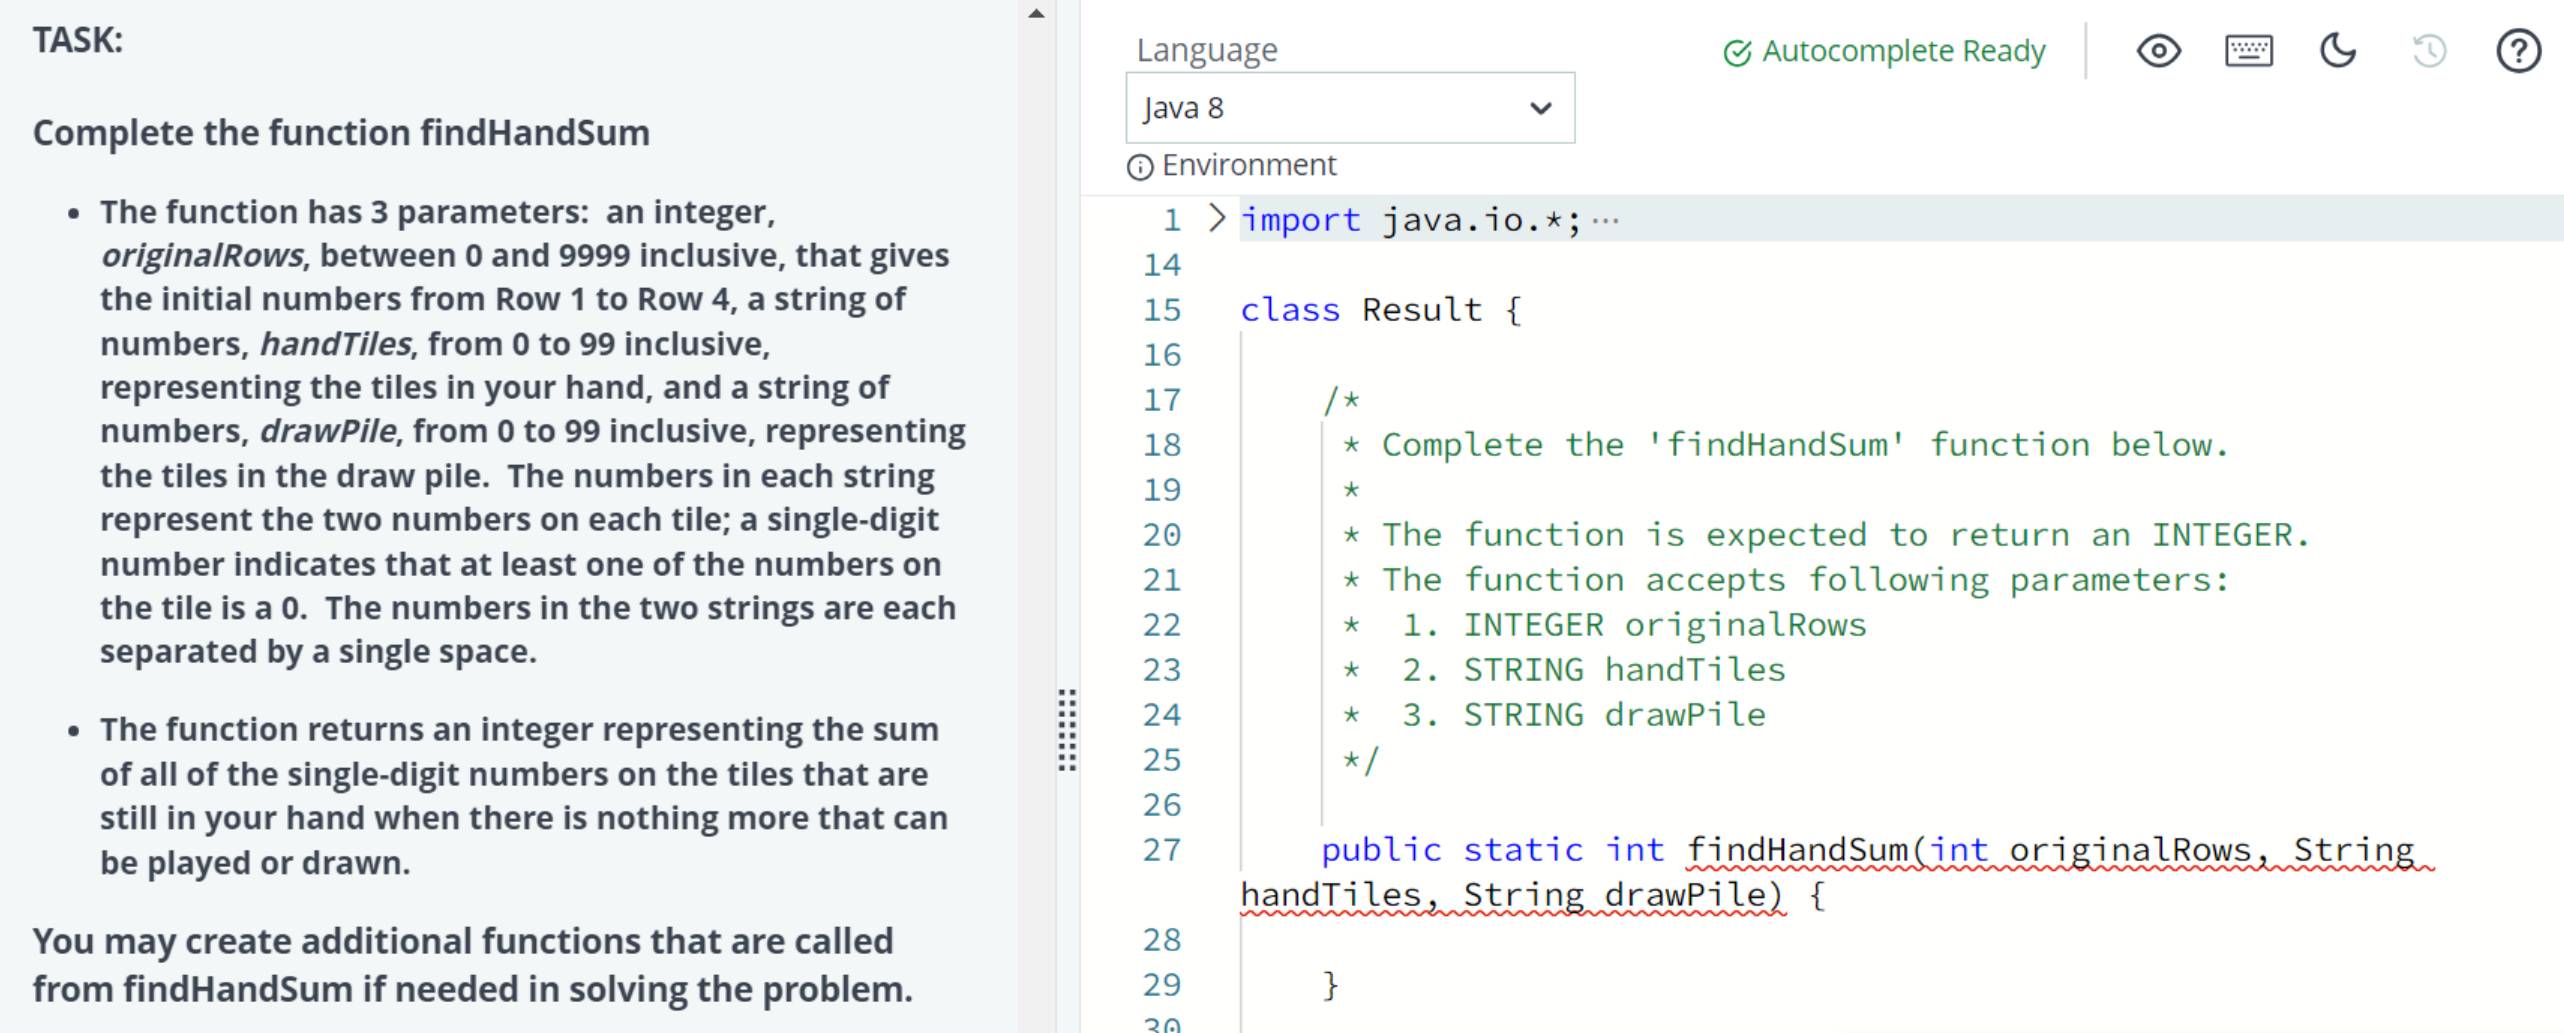Open the Language dropdown showing Java 8

click(x=1349, y=108)
